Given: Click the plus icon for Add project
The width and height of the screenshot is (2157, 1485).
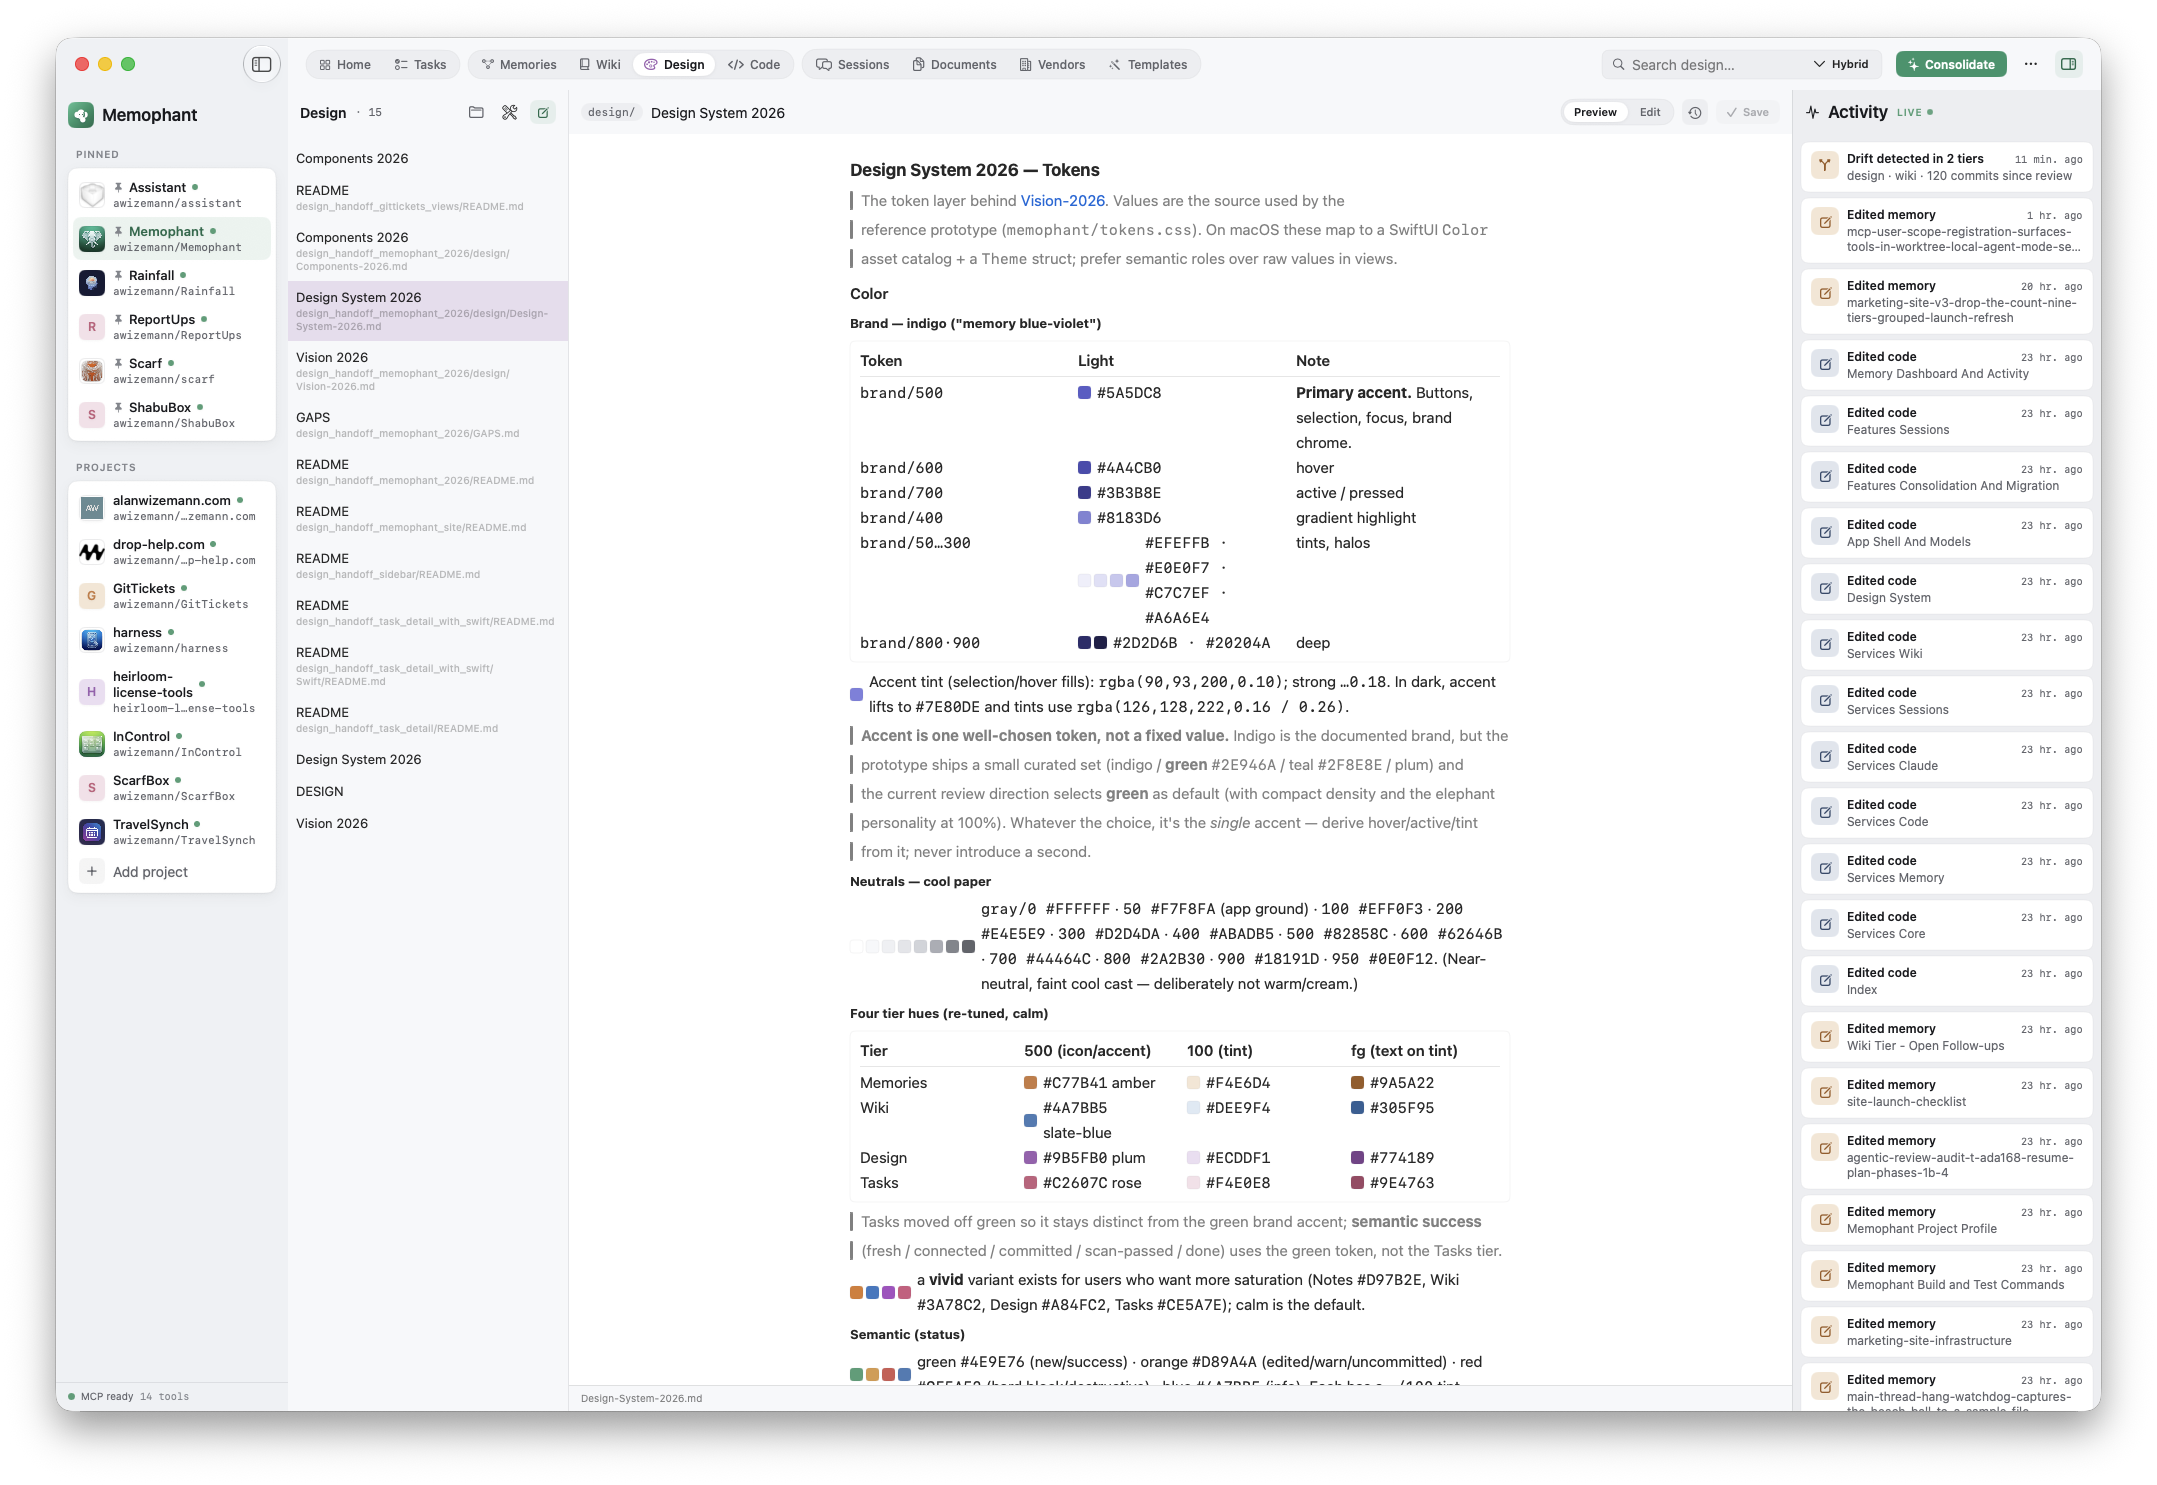Looking at the screenshot, I should (92, 872).
